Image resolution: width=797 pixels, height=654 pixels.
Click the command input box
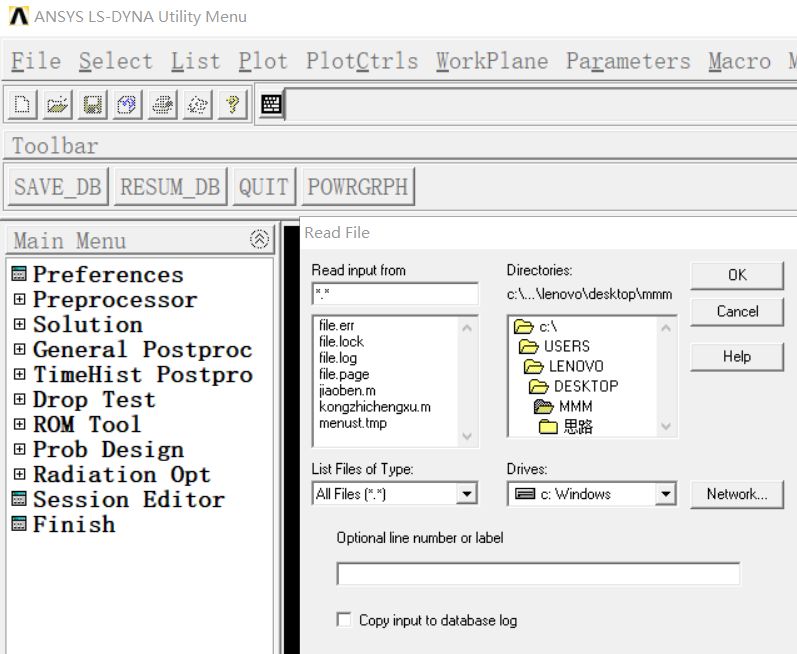coord(541,105)
